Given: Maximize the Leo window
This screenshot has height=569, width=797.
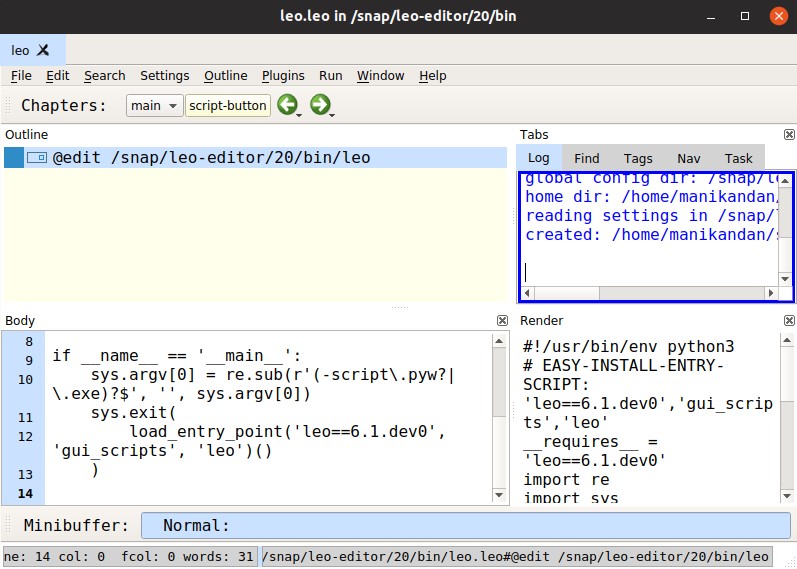Looking at the screenshot, I should click(745, 16).
